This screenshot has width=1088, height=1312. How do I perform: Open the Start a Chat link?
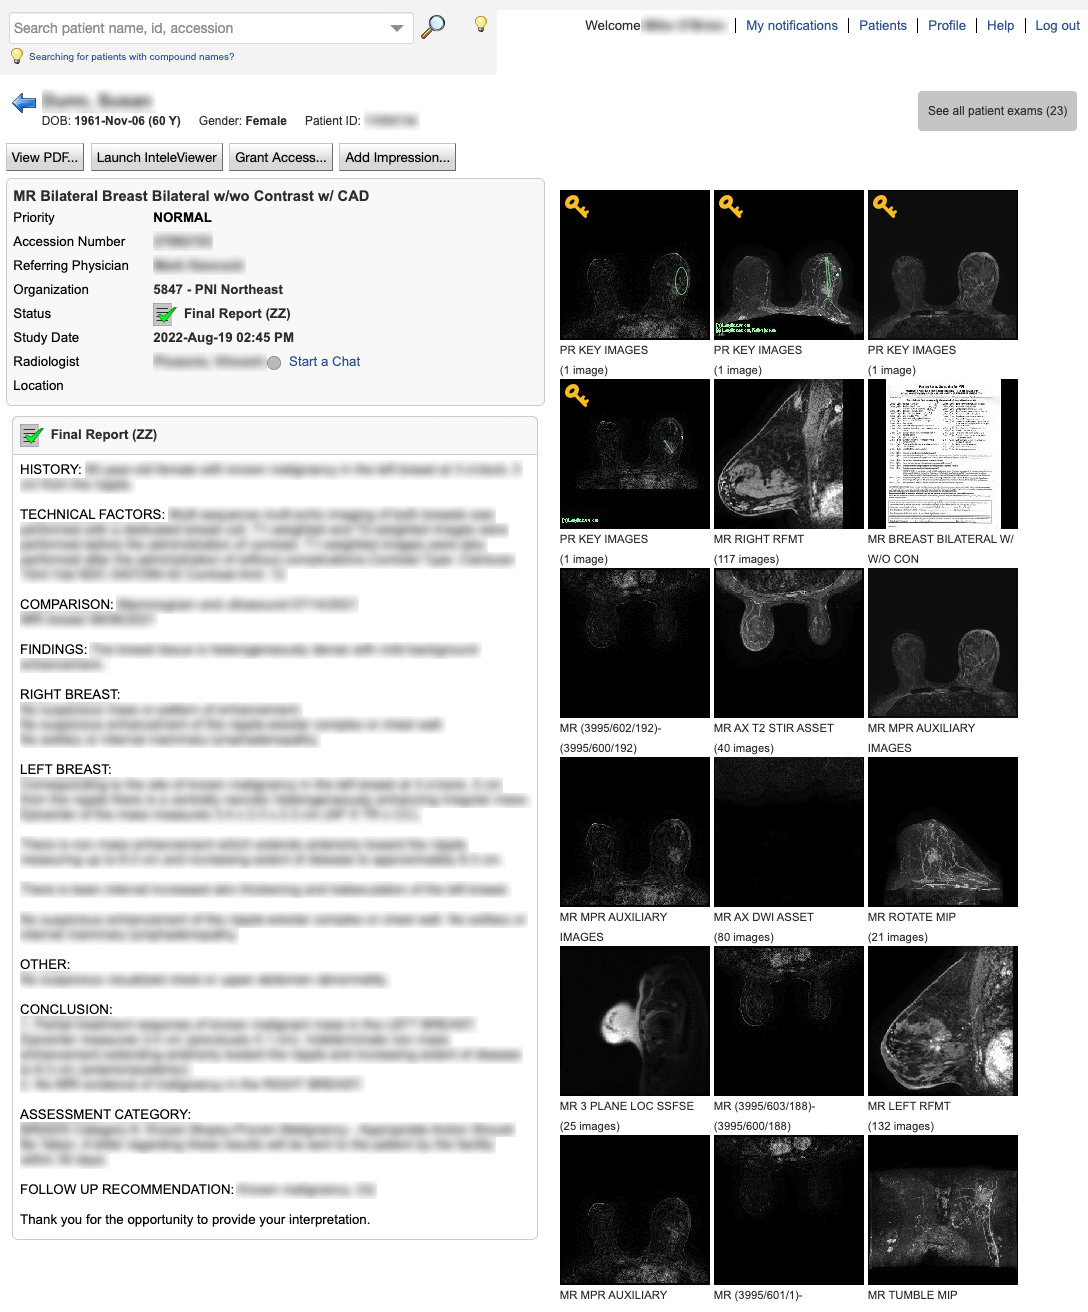(325, 362)
